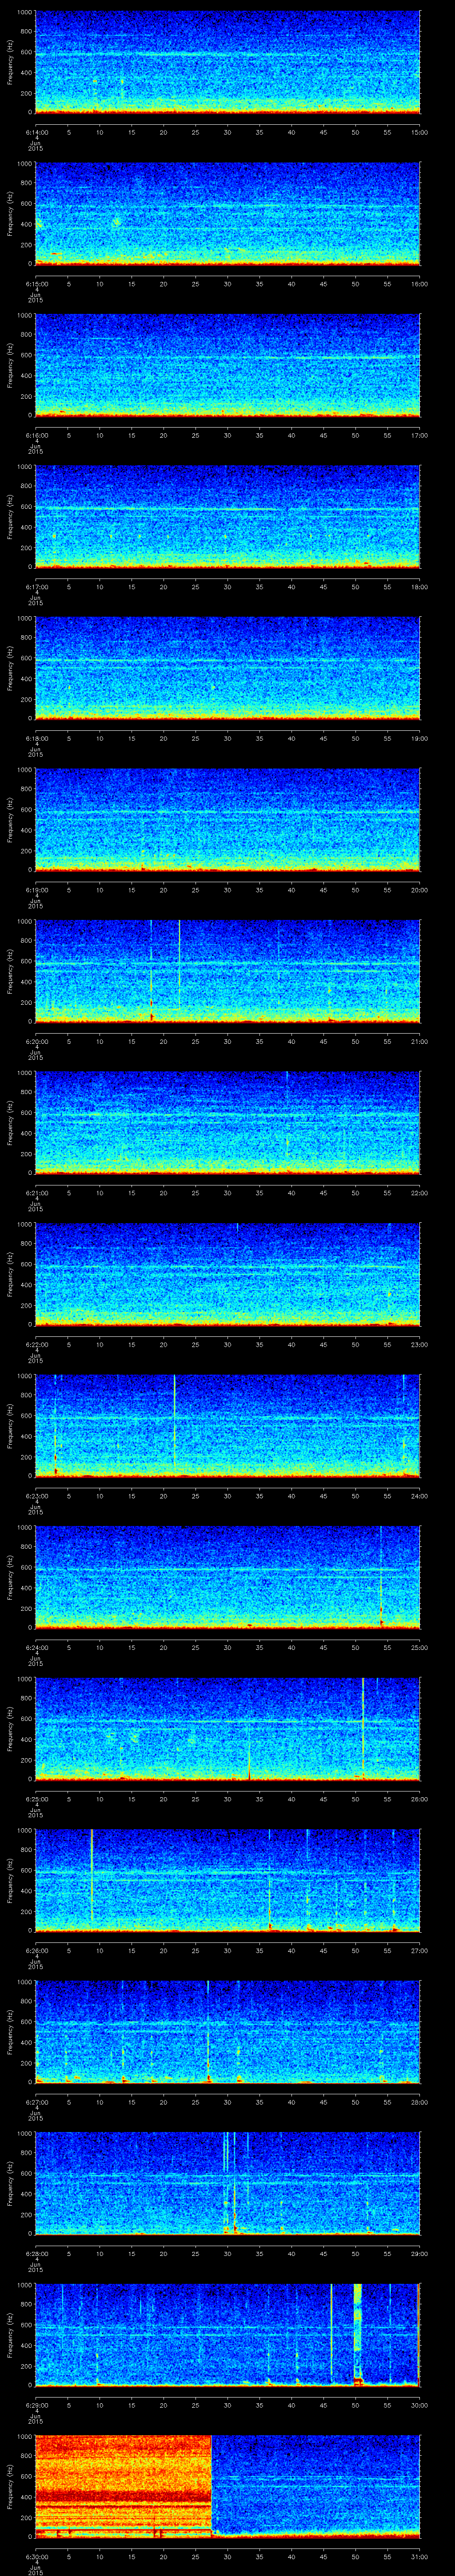455x2576 pixels.
Task: Click the "6:23:00" start time label
Action: coord(36,1495)
